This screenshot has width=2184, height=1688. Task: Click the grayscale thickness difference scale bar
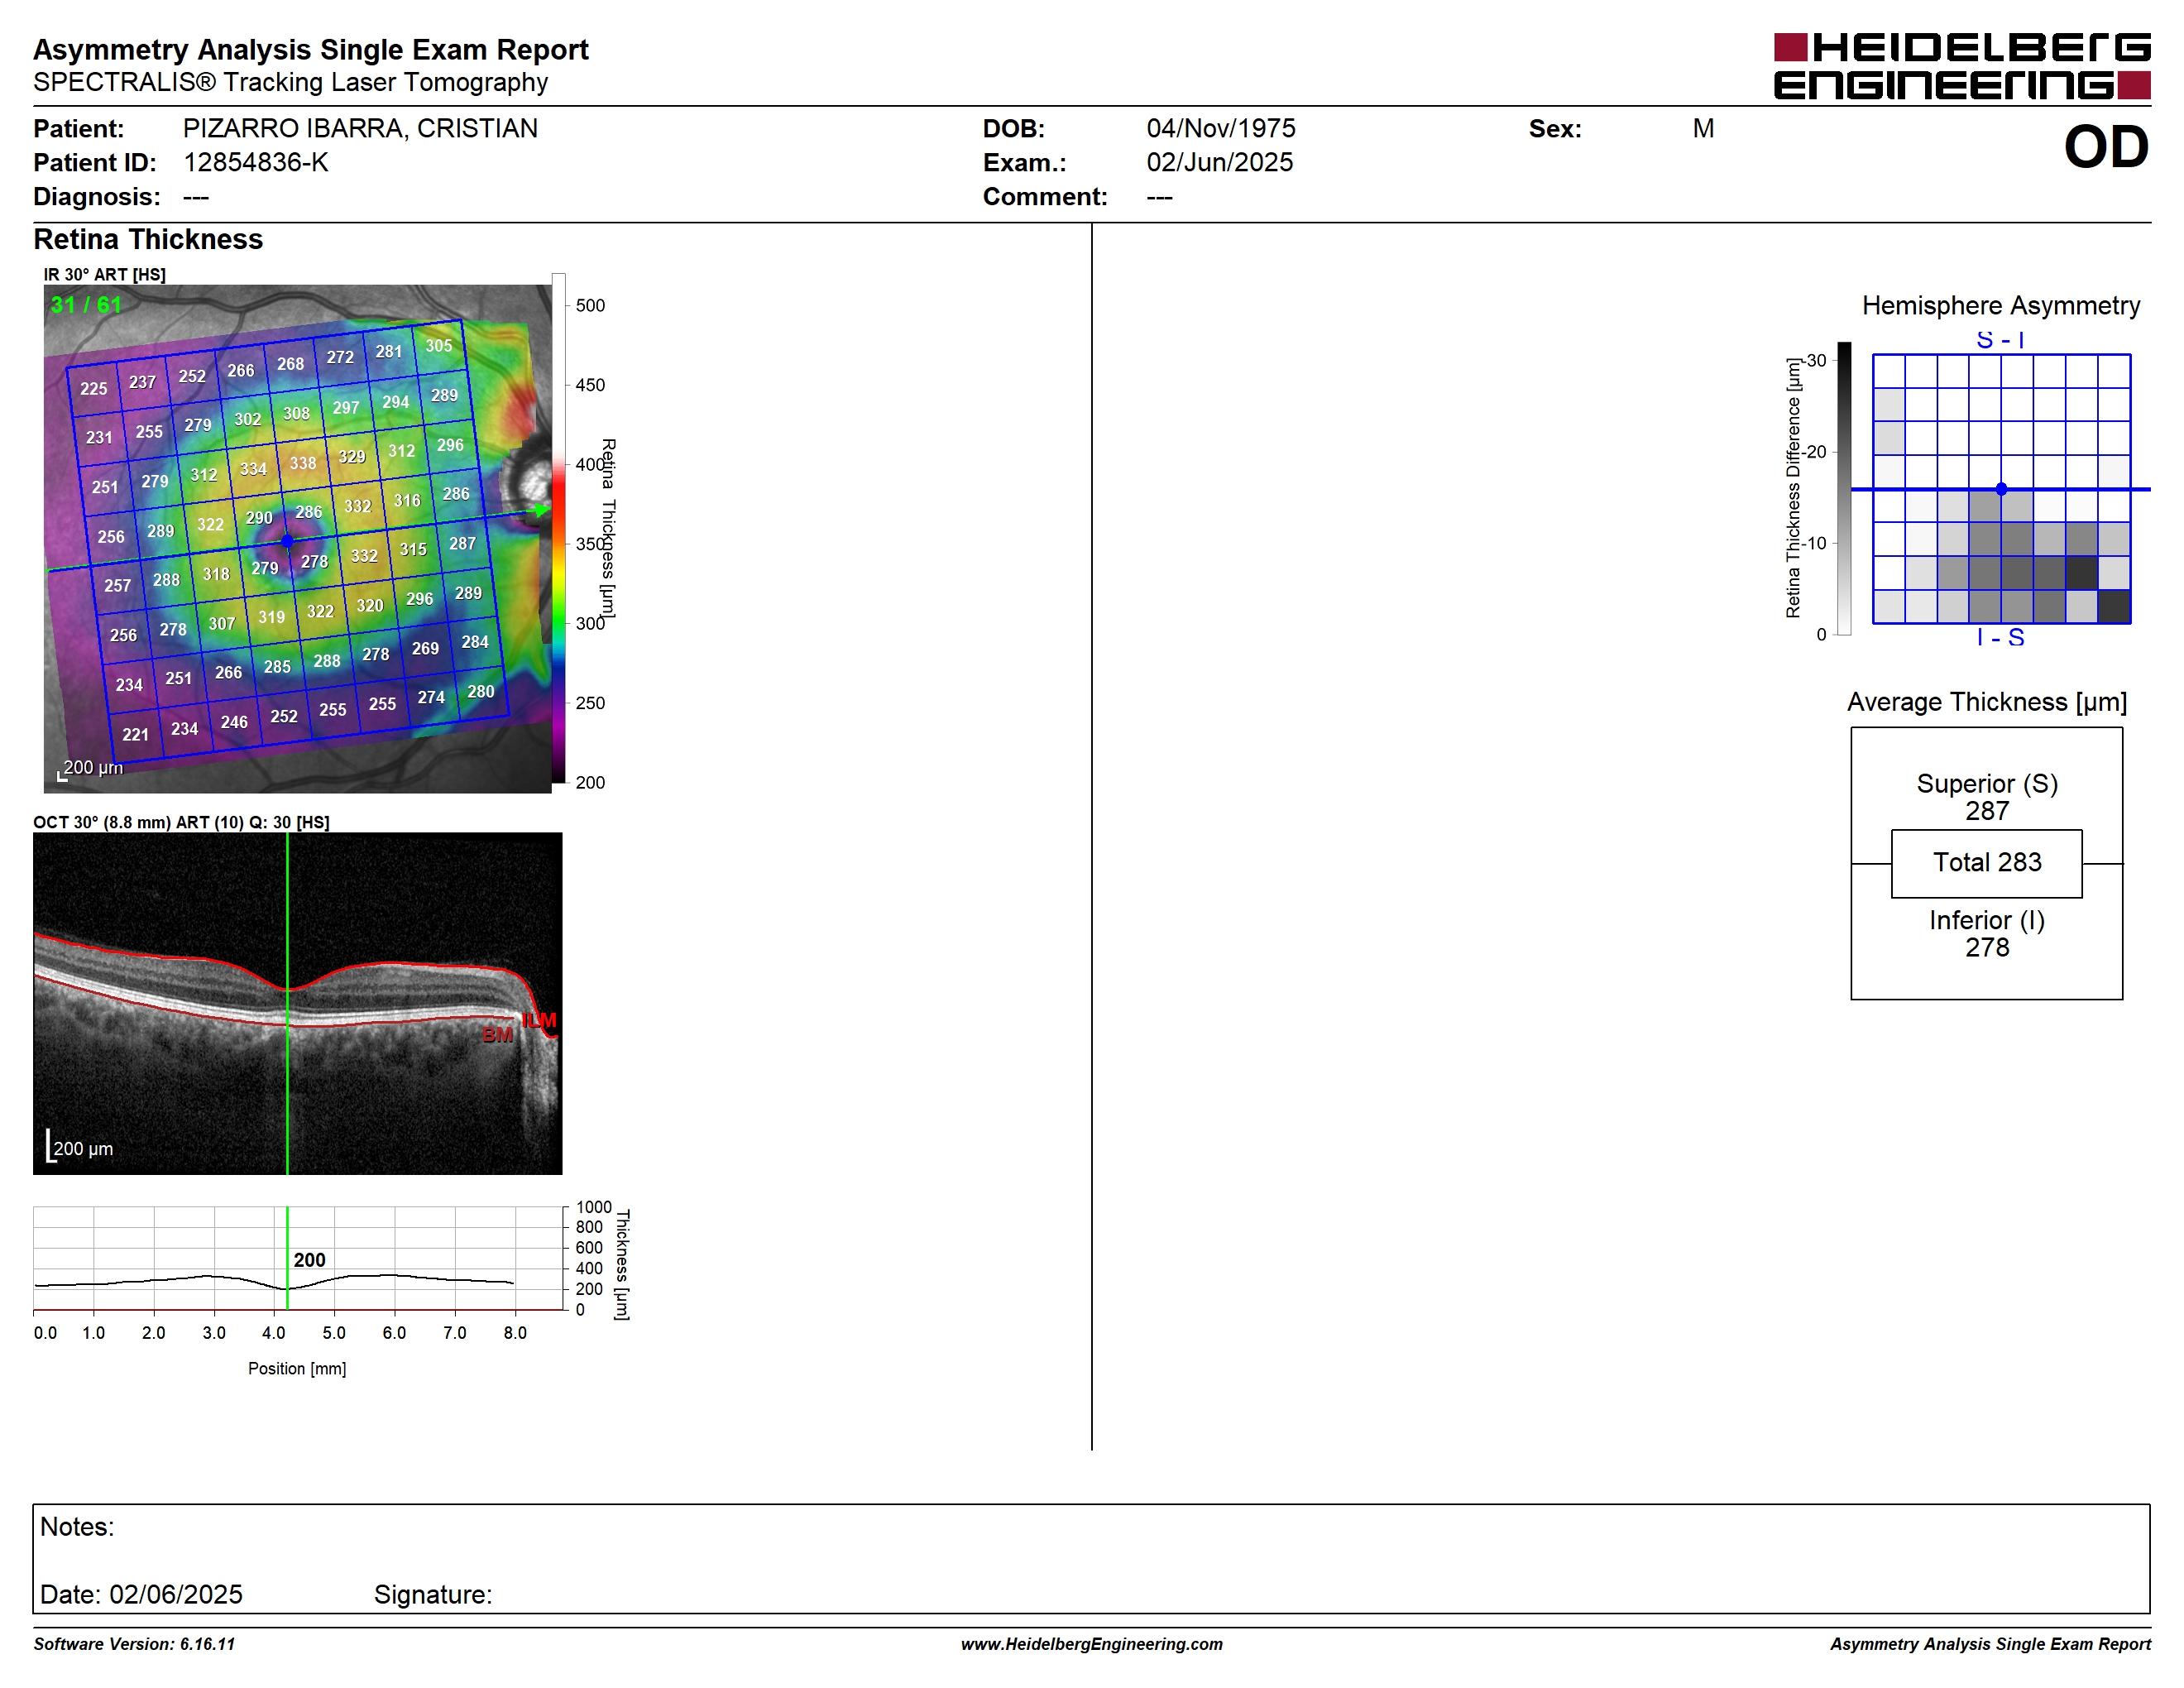click(x=1844, y=488)
